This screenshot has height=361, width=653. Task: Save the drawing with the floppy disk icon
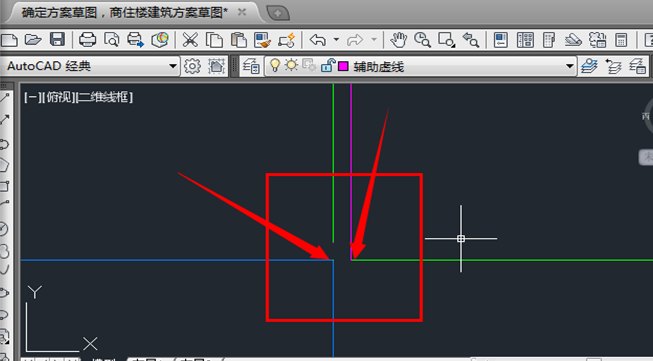pos(57,40)
